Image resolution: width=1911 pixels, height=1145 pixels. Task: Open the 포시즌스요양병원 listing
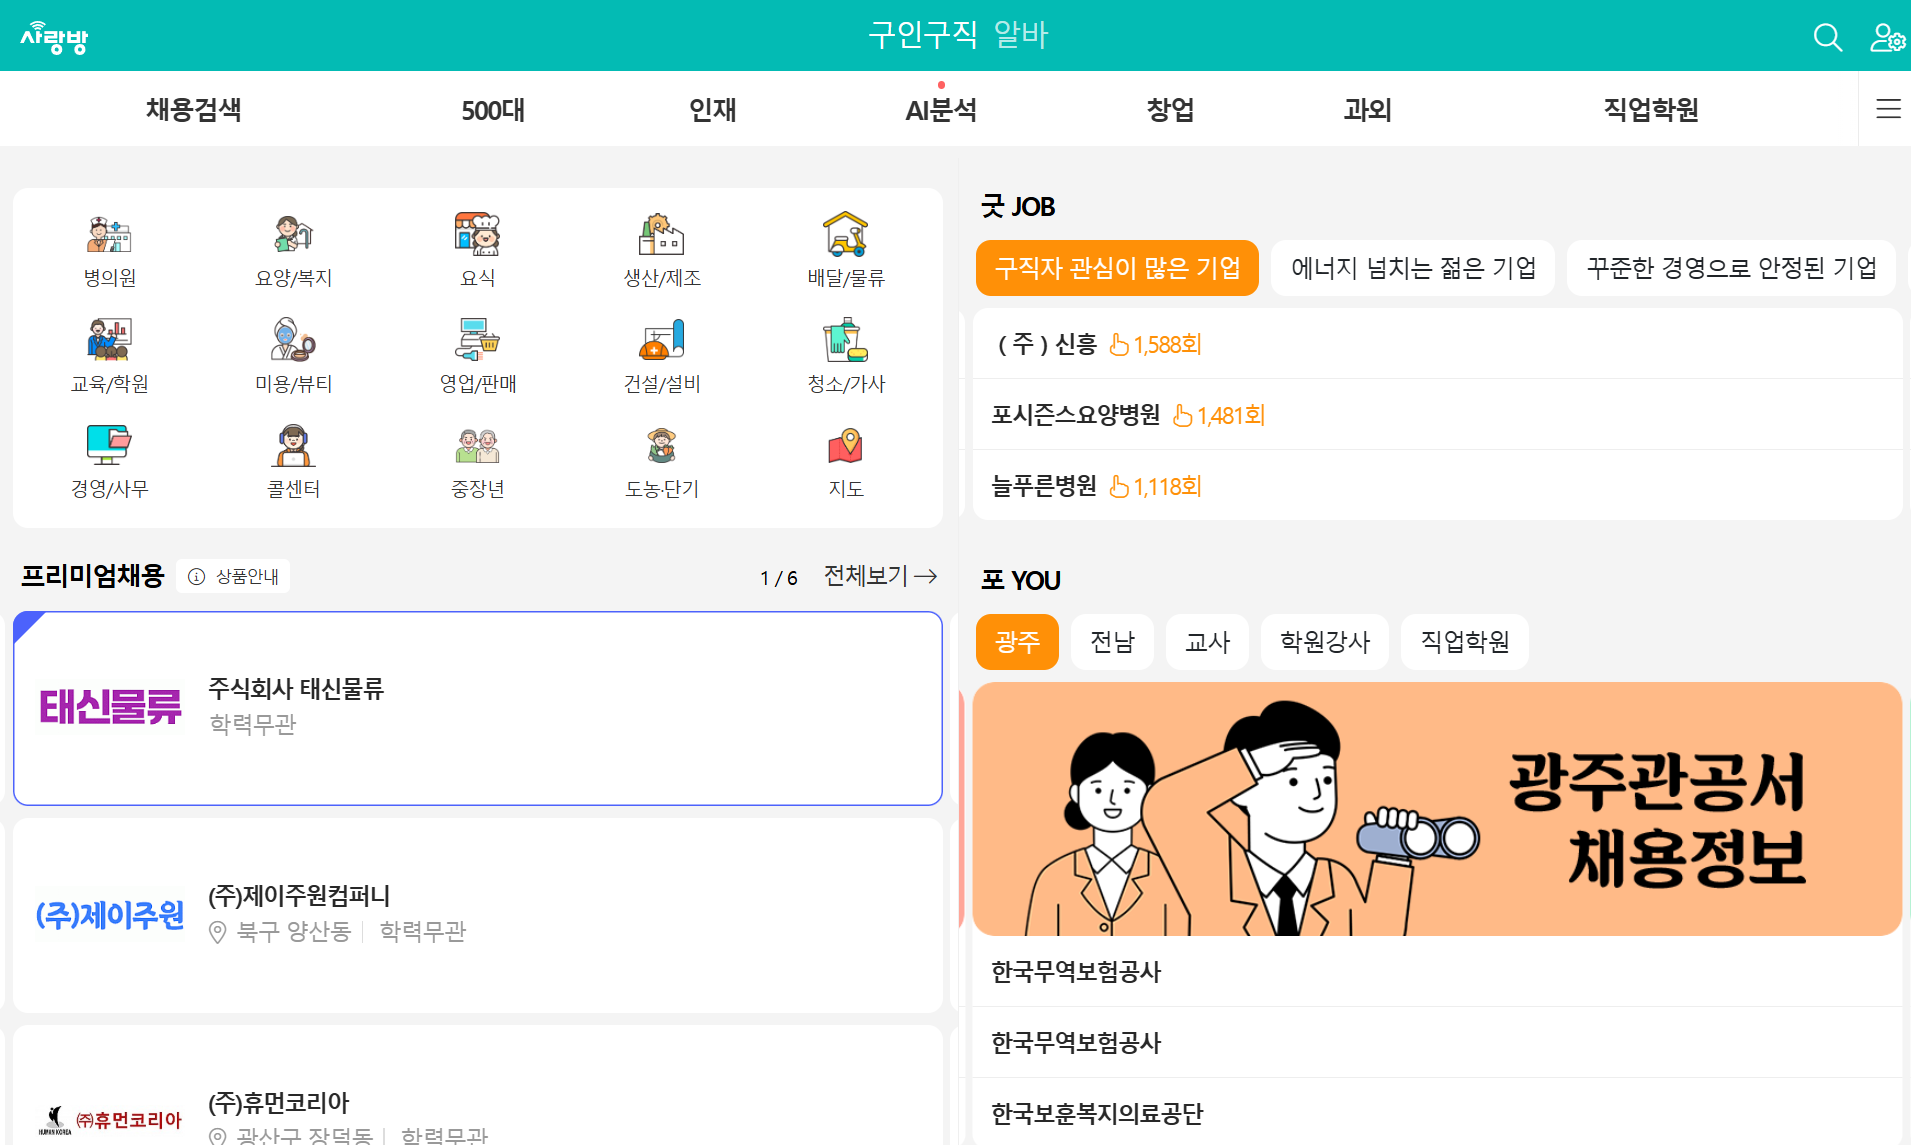click(1437, 415)
